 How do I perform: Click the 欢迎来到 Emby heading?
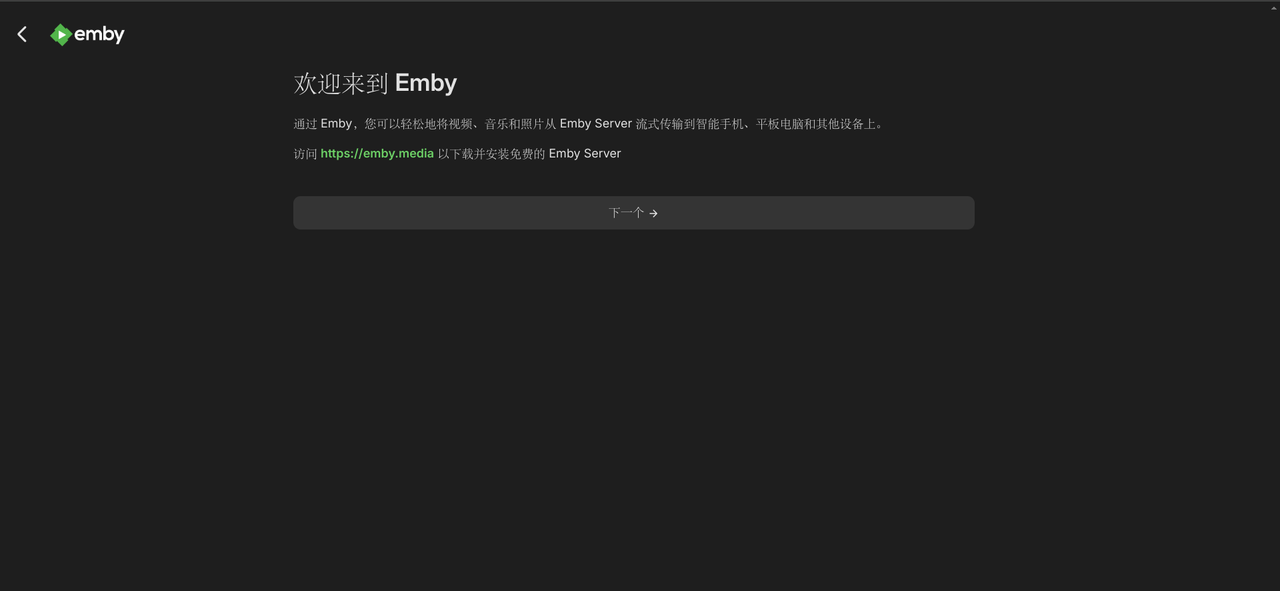coord(375,83)
